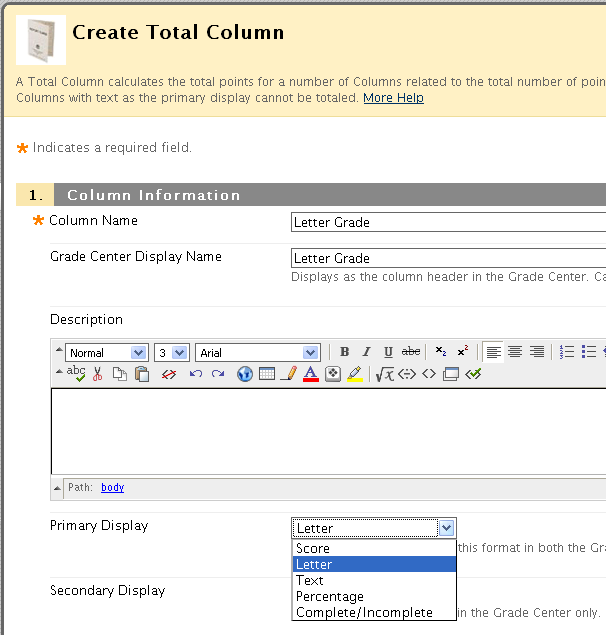This screenshot has width=606, height=635.
Task: Redo the last edit
Action: [x=218, y=374]
